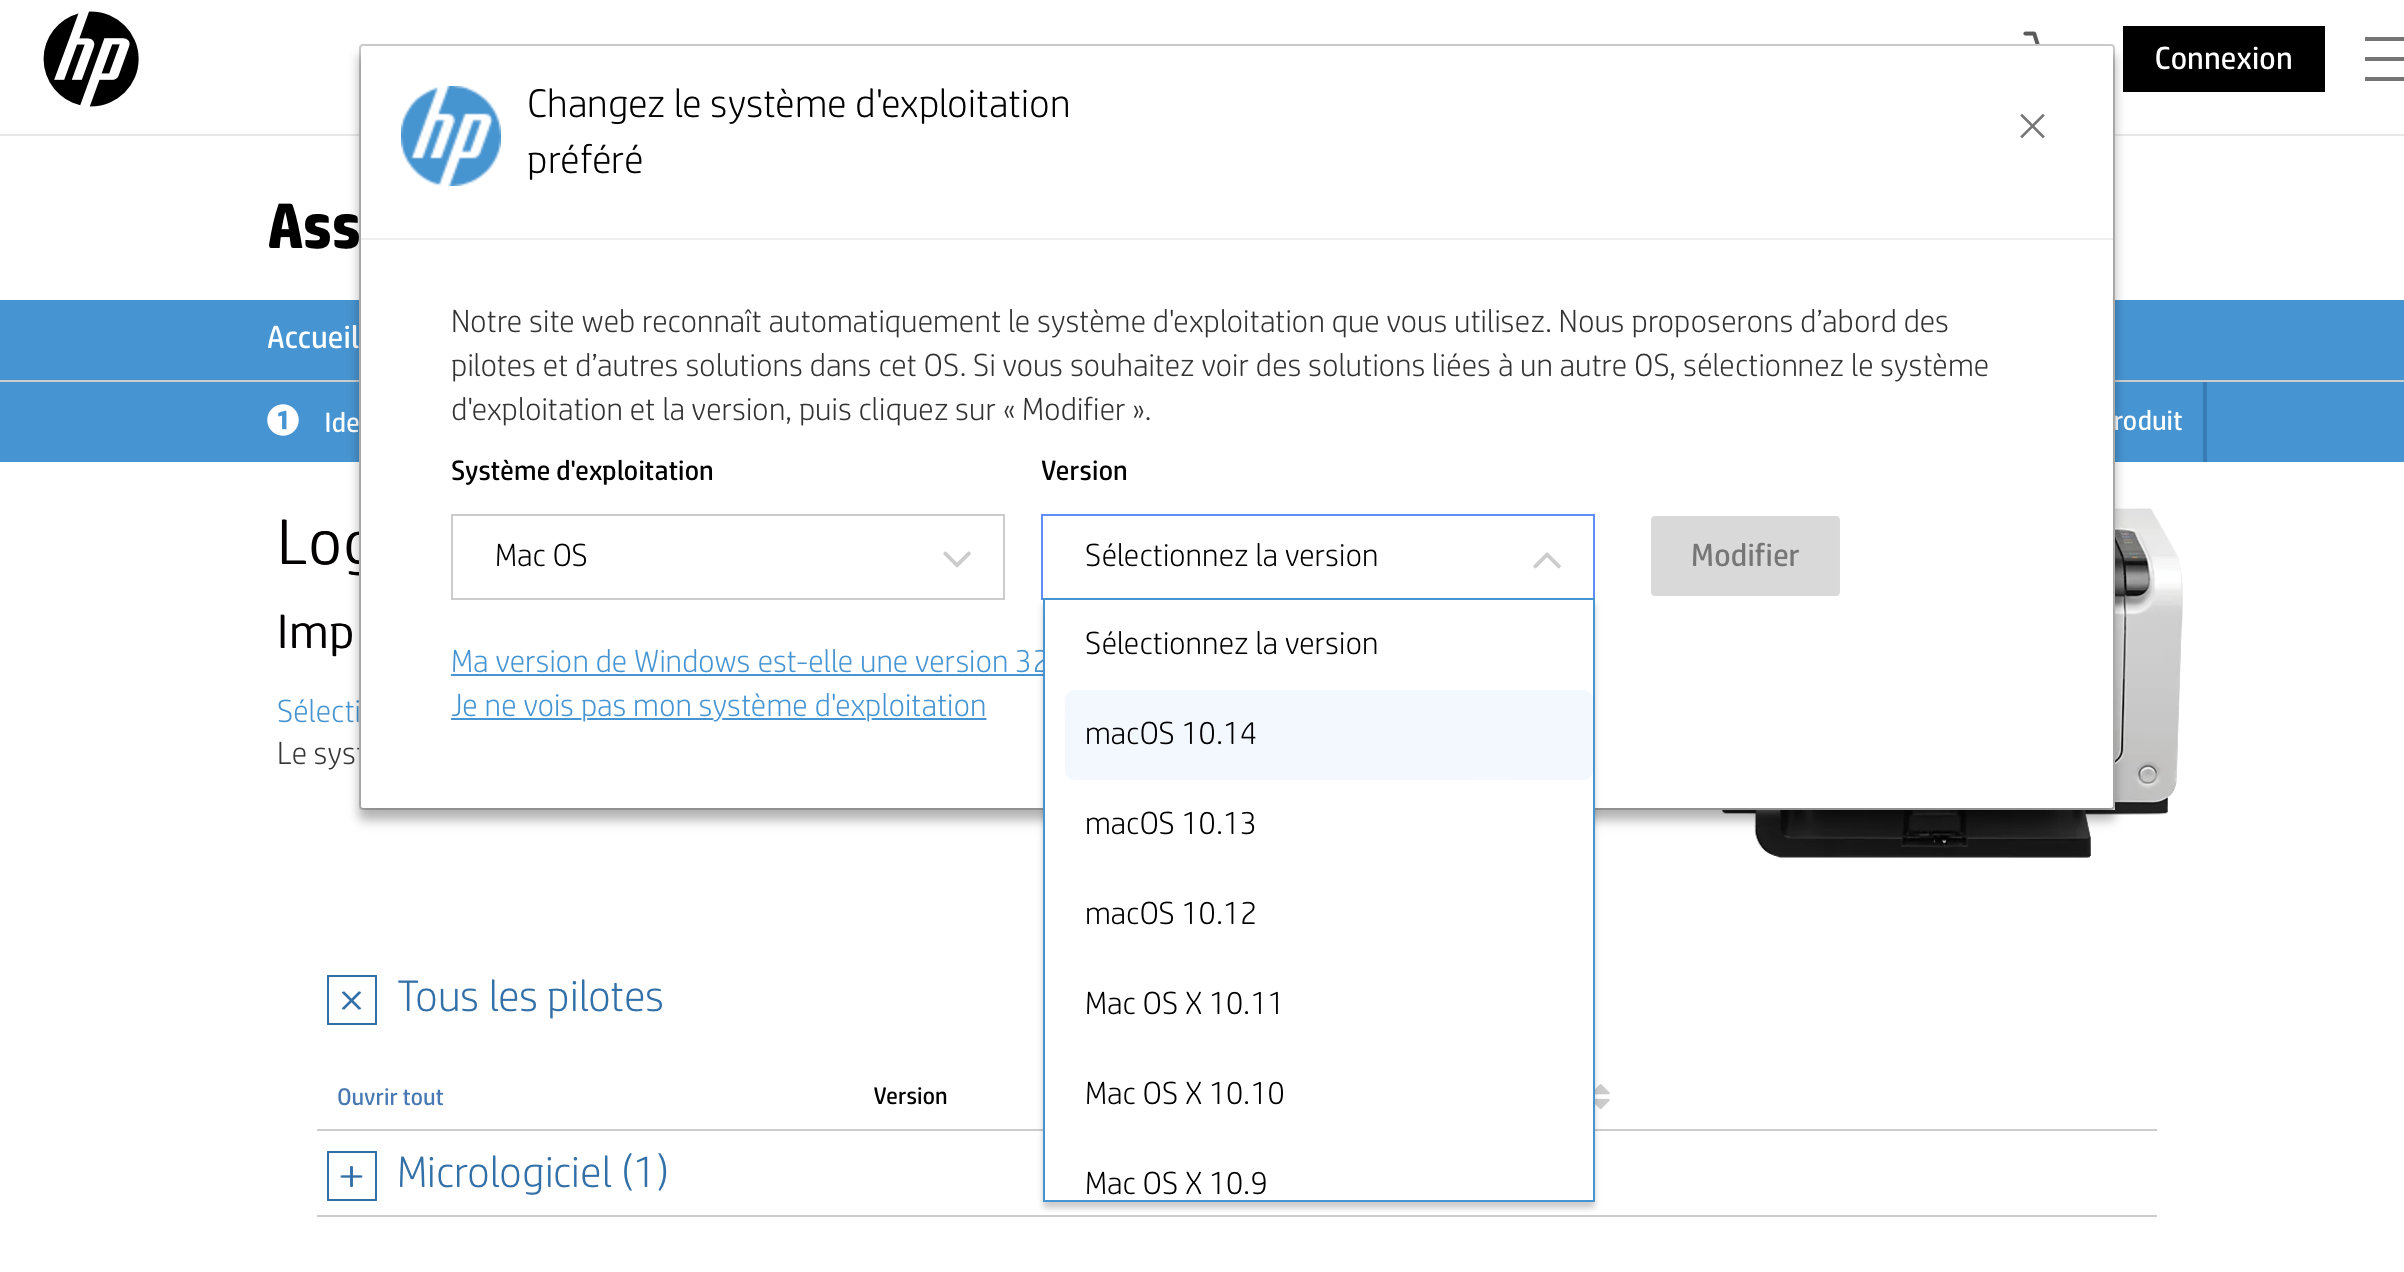This screenshot has height=1272, width=2404.
Task: Close the operating system dialog
Action: pyautogui.click(x=2031, y=126)
